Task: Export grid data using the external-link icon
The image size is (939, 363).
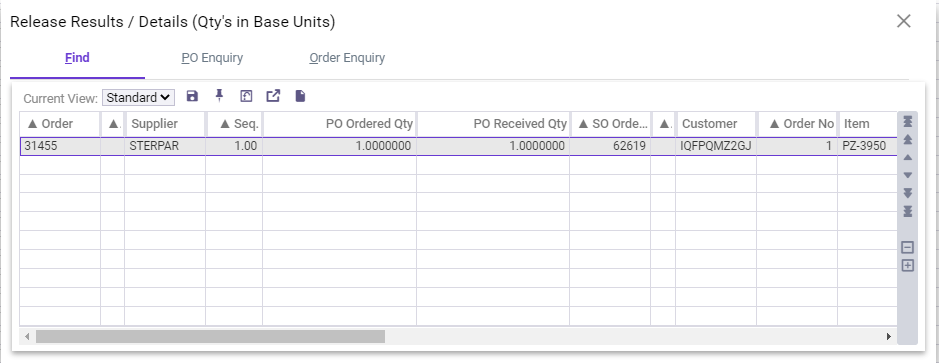Action: tap(273, 96)
